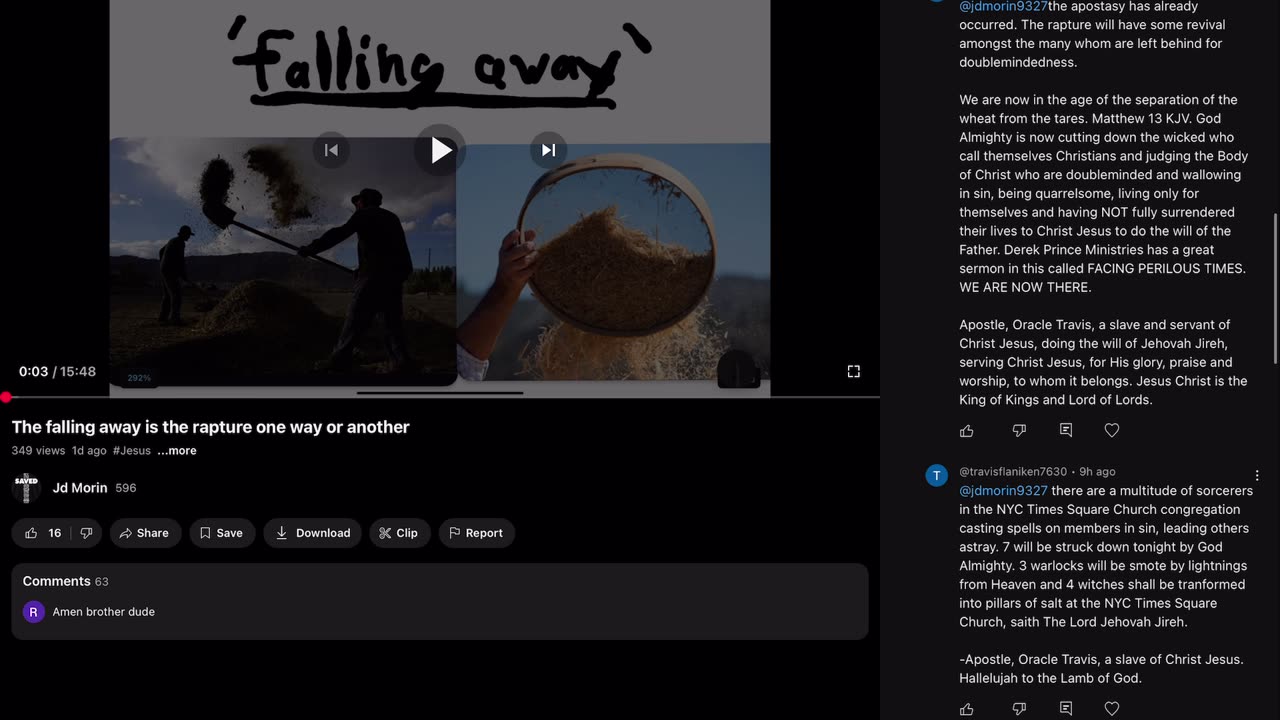Click the video title text

[x=211, y=427]
